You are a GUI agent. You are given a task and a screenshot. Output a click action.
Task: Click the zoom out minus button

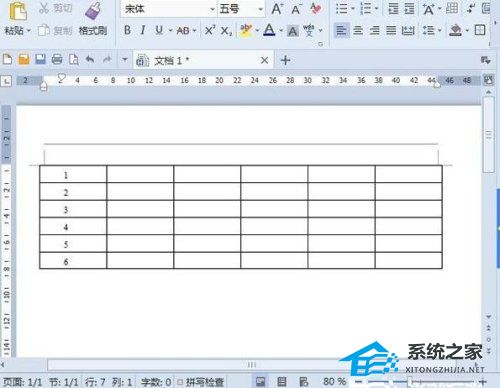click(358, 382)
